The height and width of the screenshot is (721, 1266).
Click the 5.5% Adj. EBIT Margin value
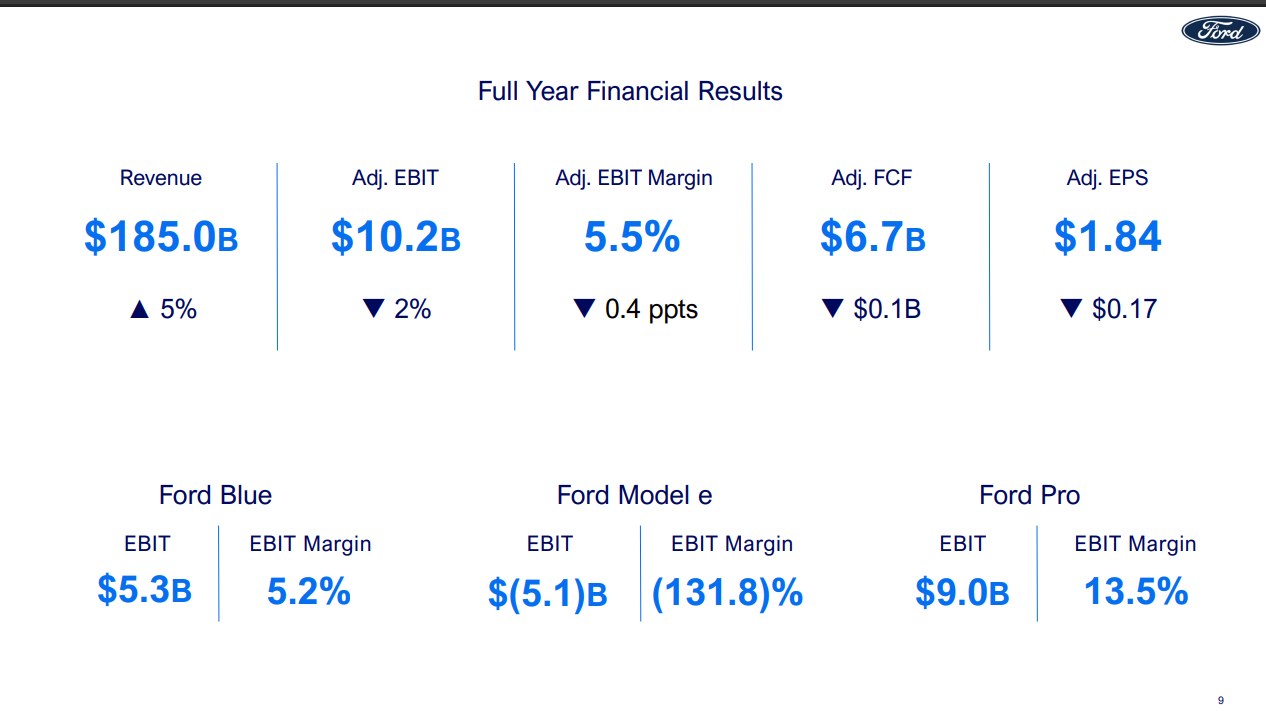[632, 237]
